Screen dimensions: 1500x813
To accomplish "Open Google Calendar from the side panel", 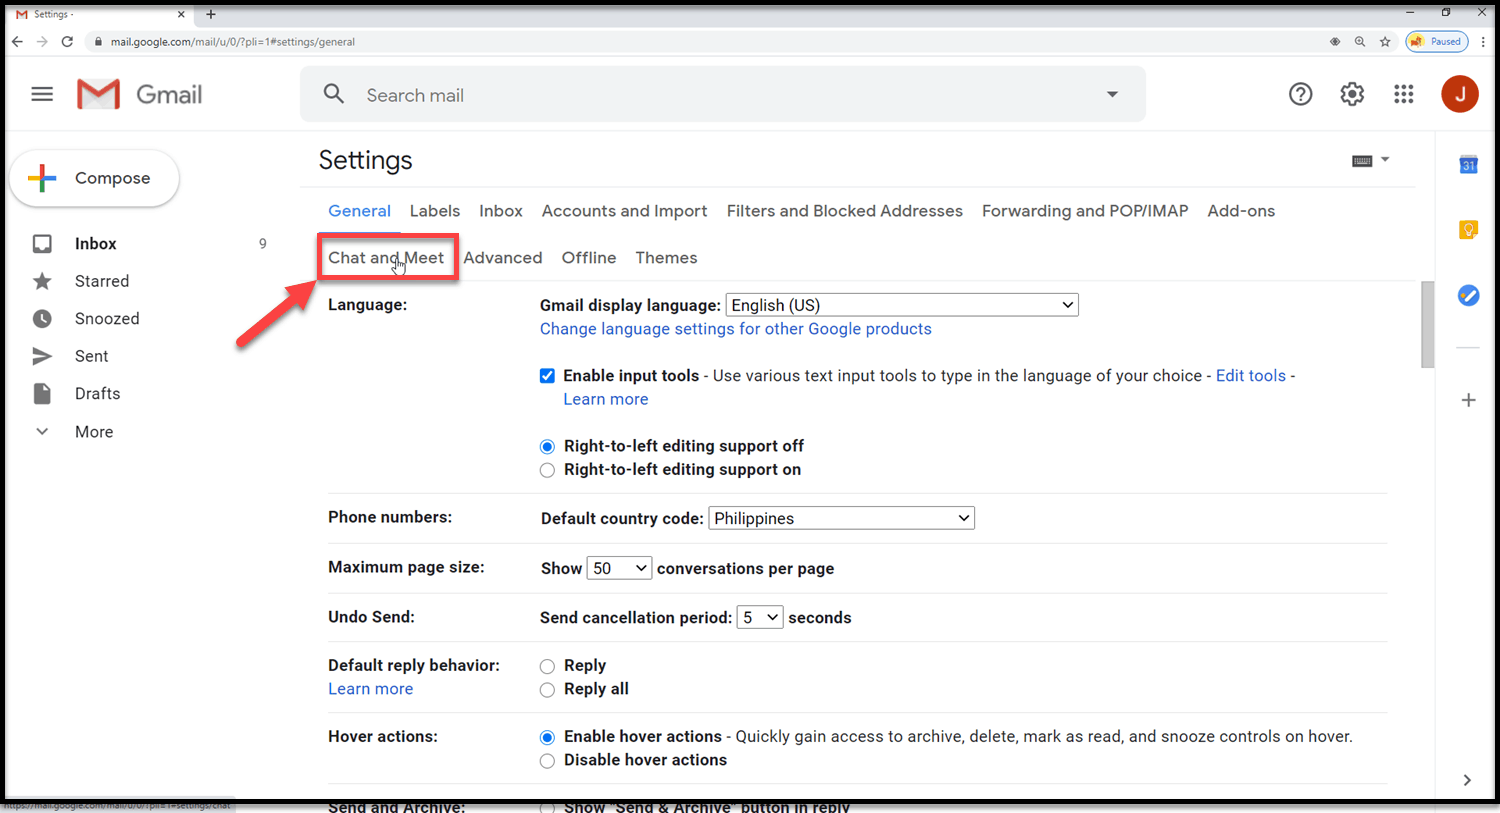I will click(x=1467, y=165).
